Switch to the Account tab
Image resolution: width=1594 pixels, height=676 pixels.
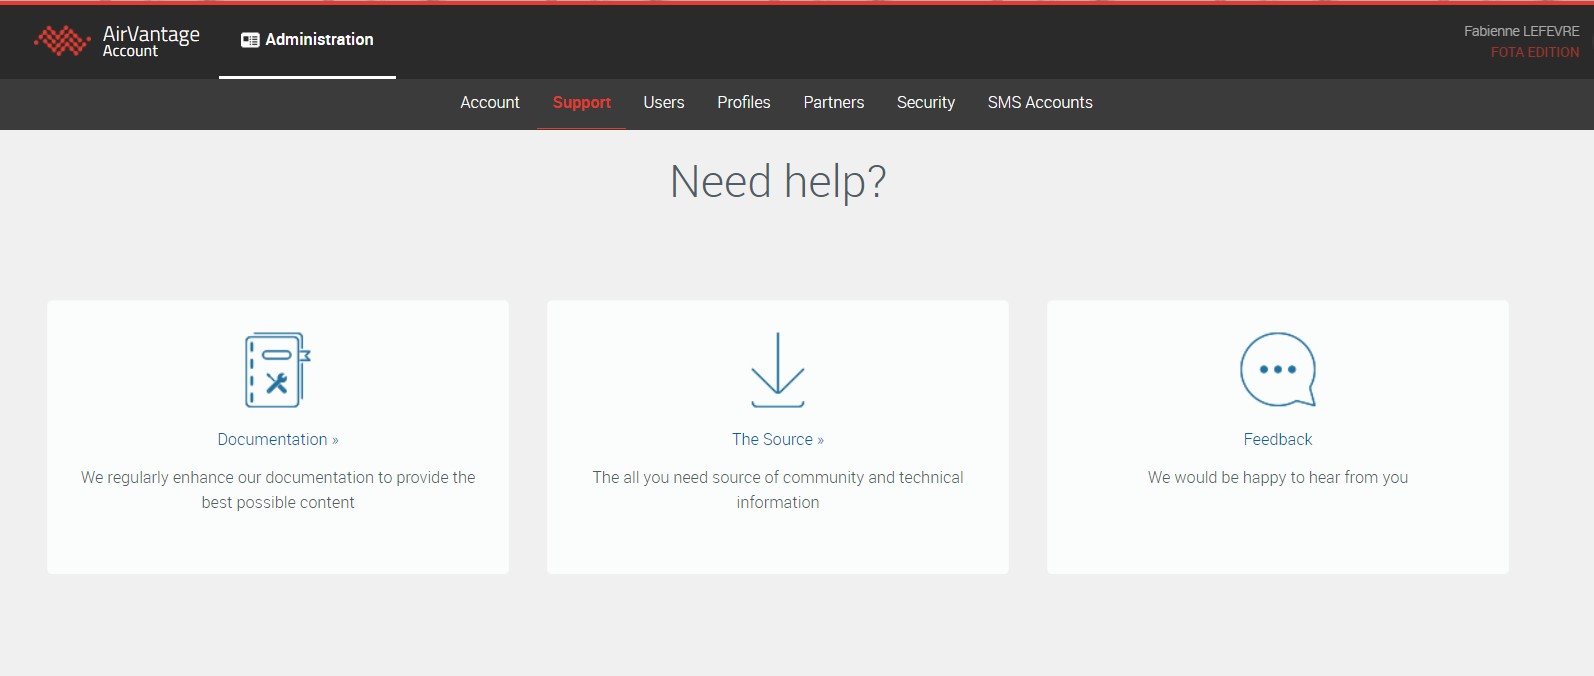pos(490,103)
